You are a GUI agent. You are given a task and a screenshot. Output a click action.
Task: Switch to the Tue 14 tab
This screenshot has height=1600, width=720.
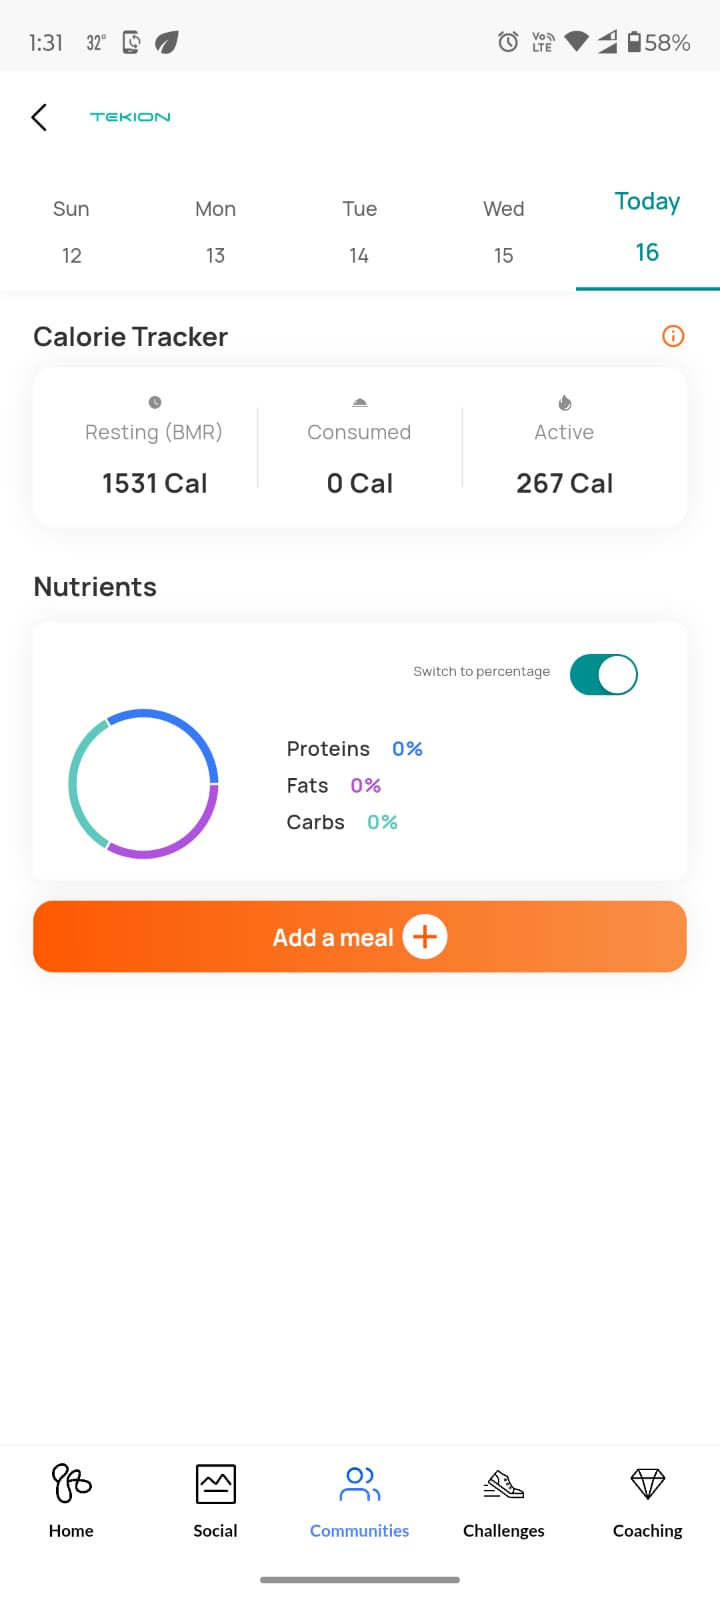coord(359,232)
